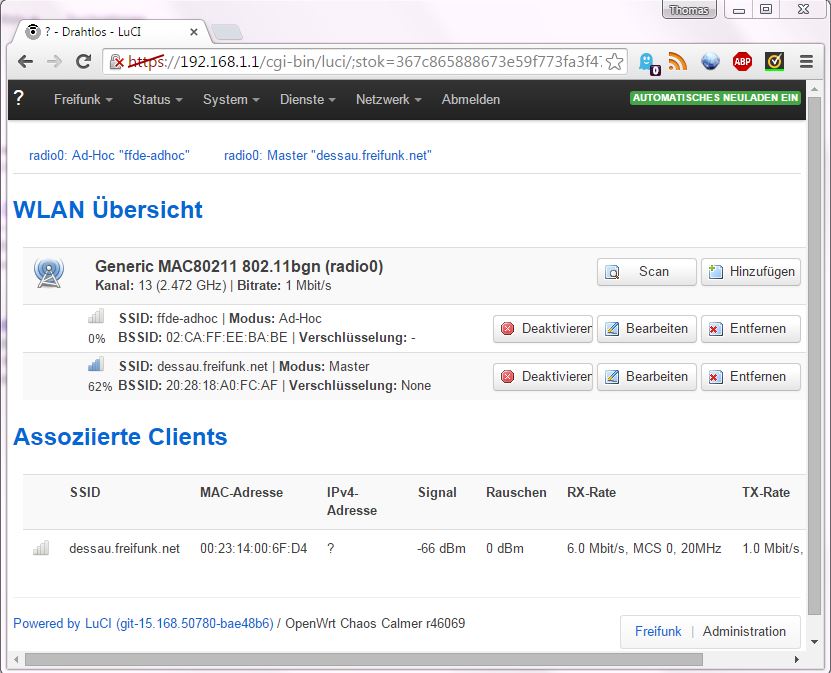
Task: Deactivate the dessau.freifunk.net network
Action: (543, 377)
